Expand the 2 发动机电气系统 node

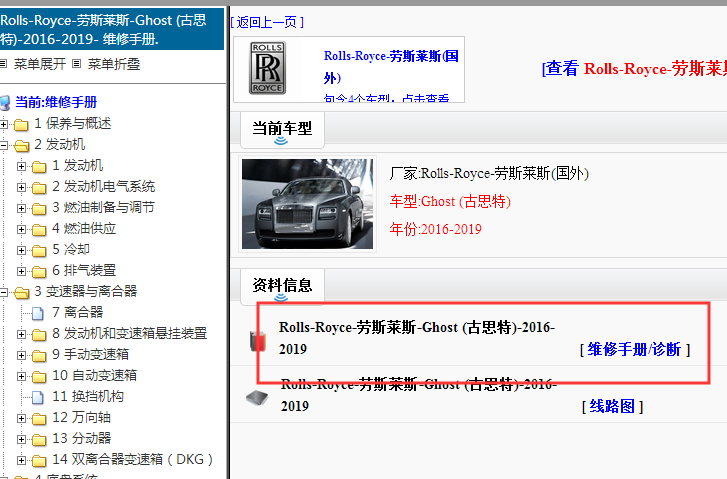pos(21,187)
